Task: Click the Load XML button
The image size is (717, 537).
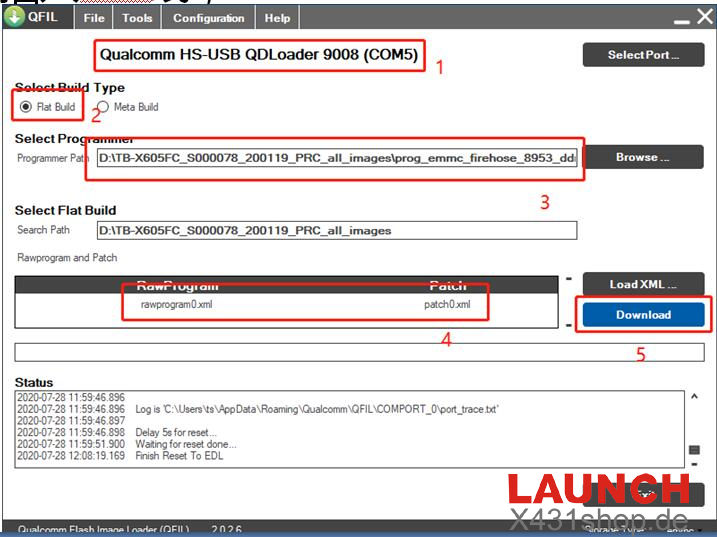Action: click(643, 284)
